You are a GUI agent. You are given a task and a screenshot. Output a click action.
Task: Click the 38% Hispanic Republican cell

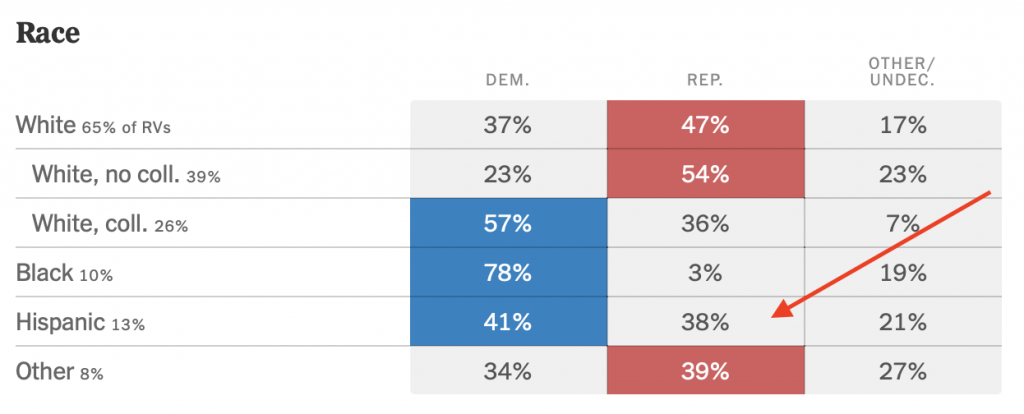[x=705, y=322]
